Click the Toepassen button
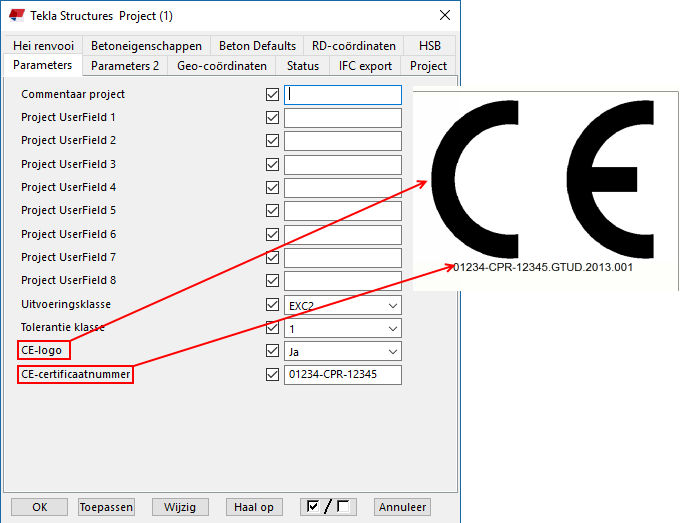680x523 pixels. (x=106, y=507)
